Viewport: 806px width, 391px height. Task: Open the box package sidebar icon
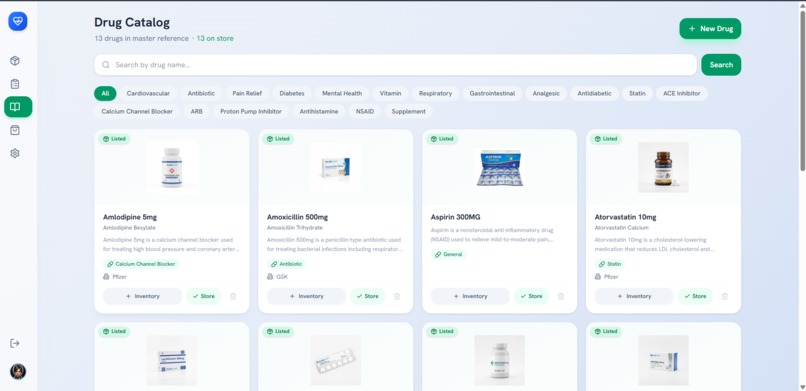click(15, 61)
